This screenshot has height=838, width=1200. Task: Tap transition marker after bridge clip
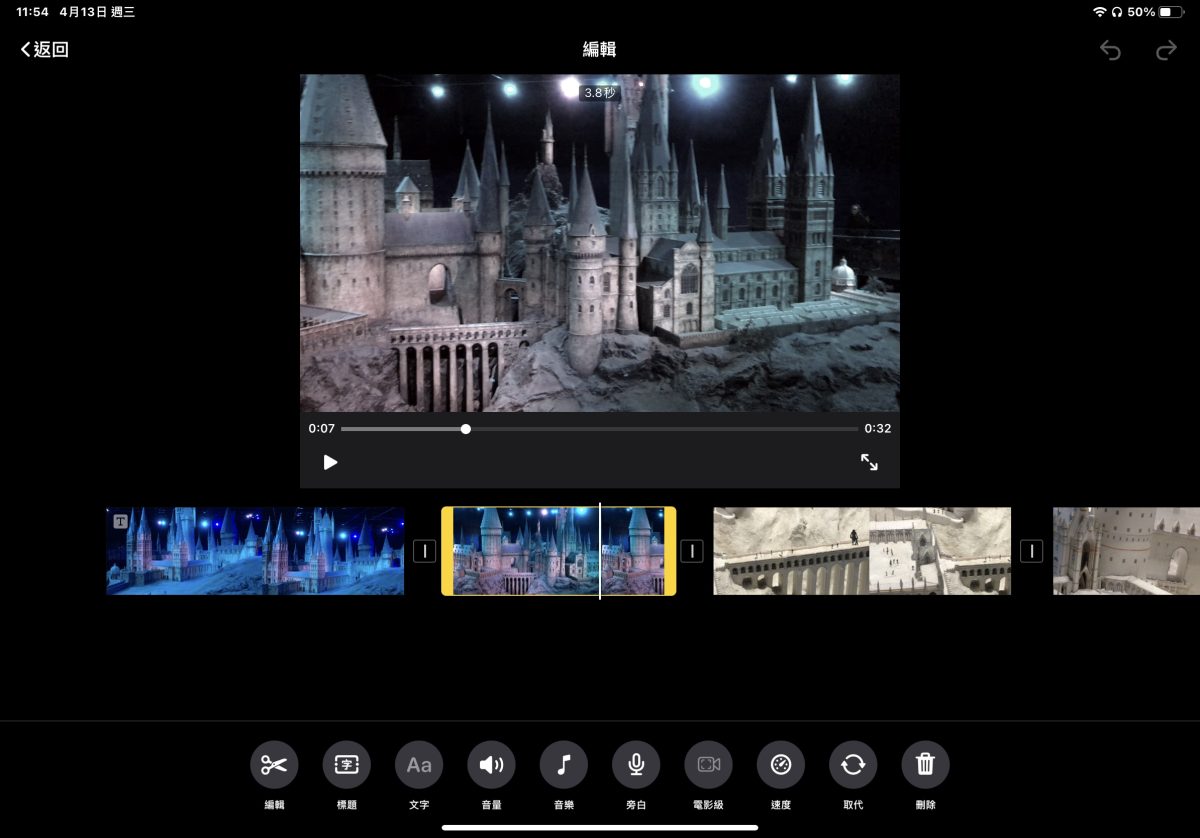click(1031, 551)
